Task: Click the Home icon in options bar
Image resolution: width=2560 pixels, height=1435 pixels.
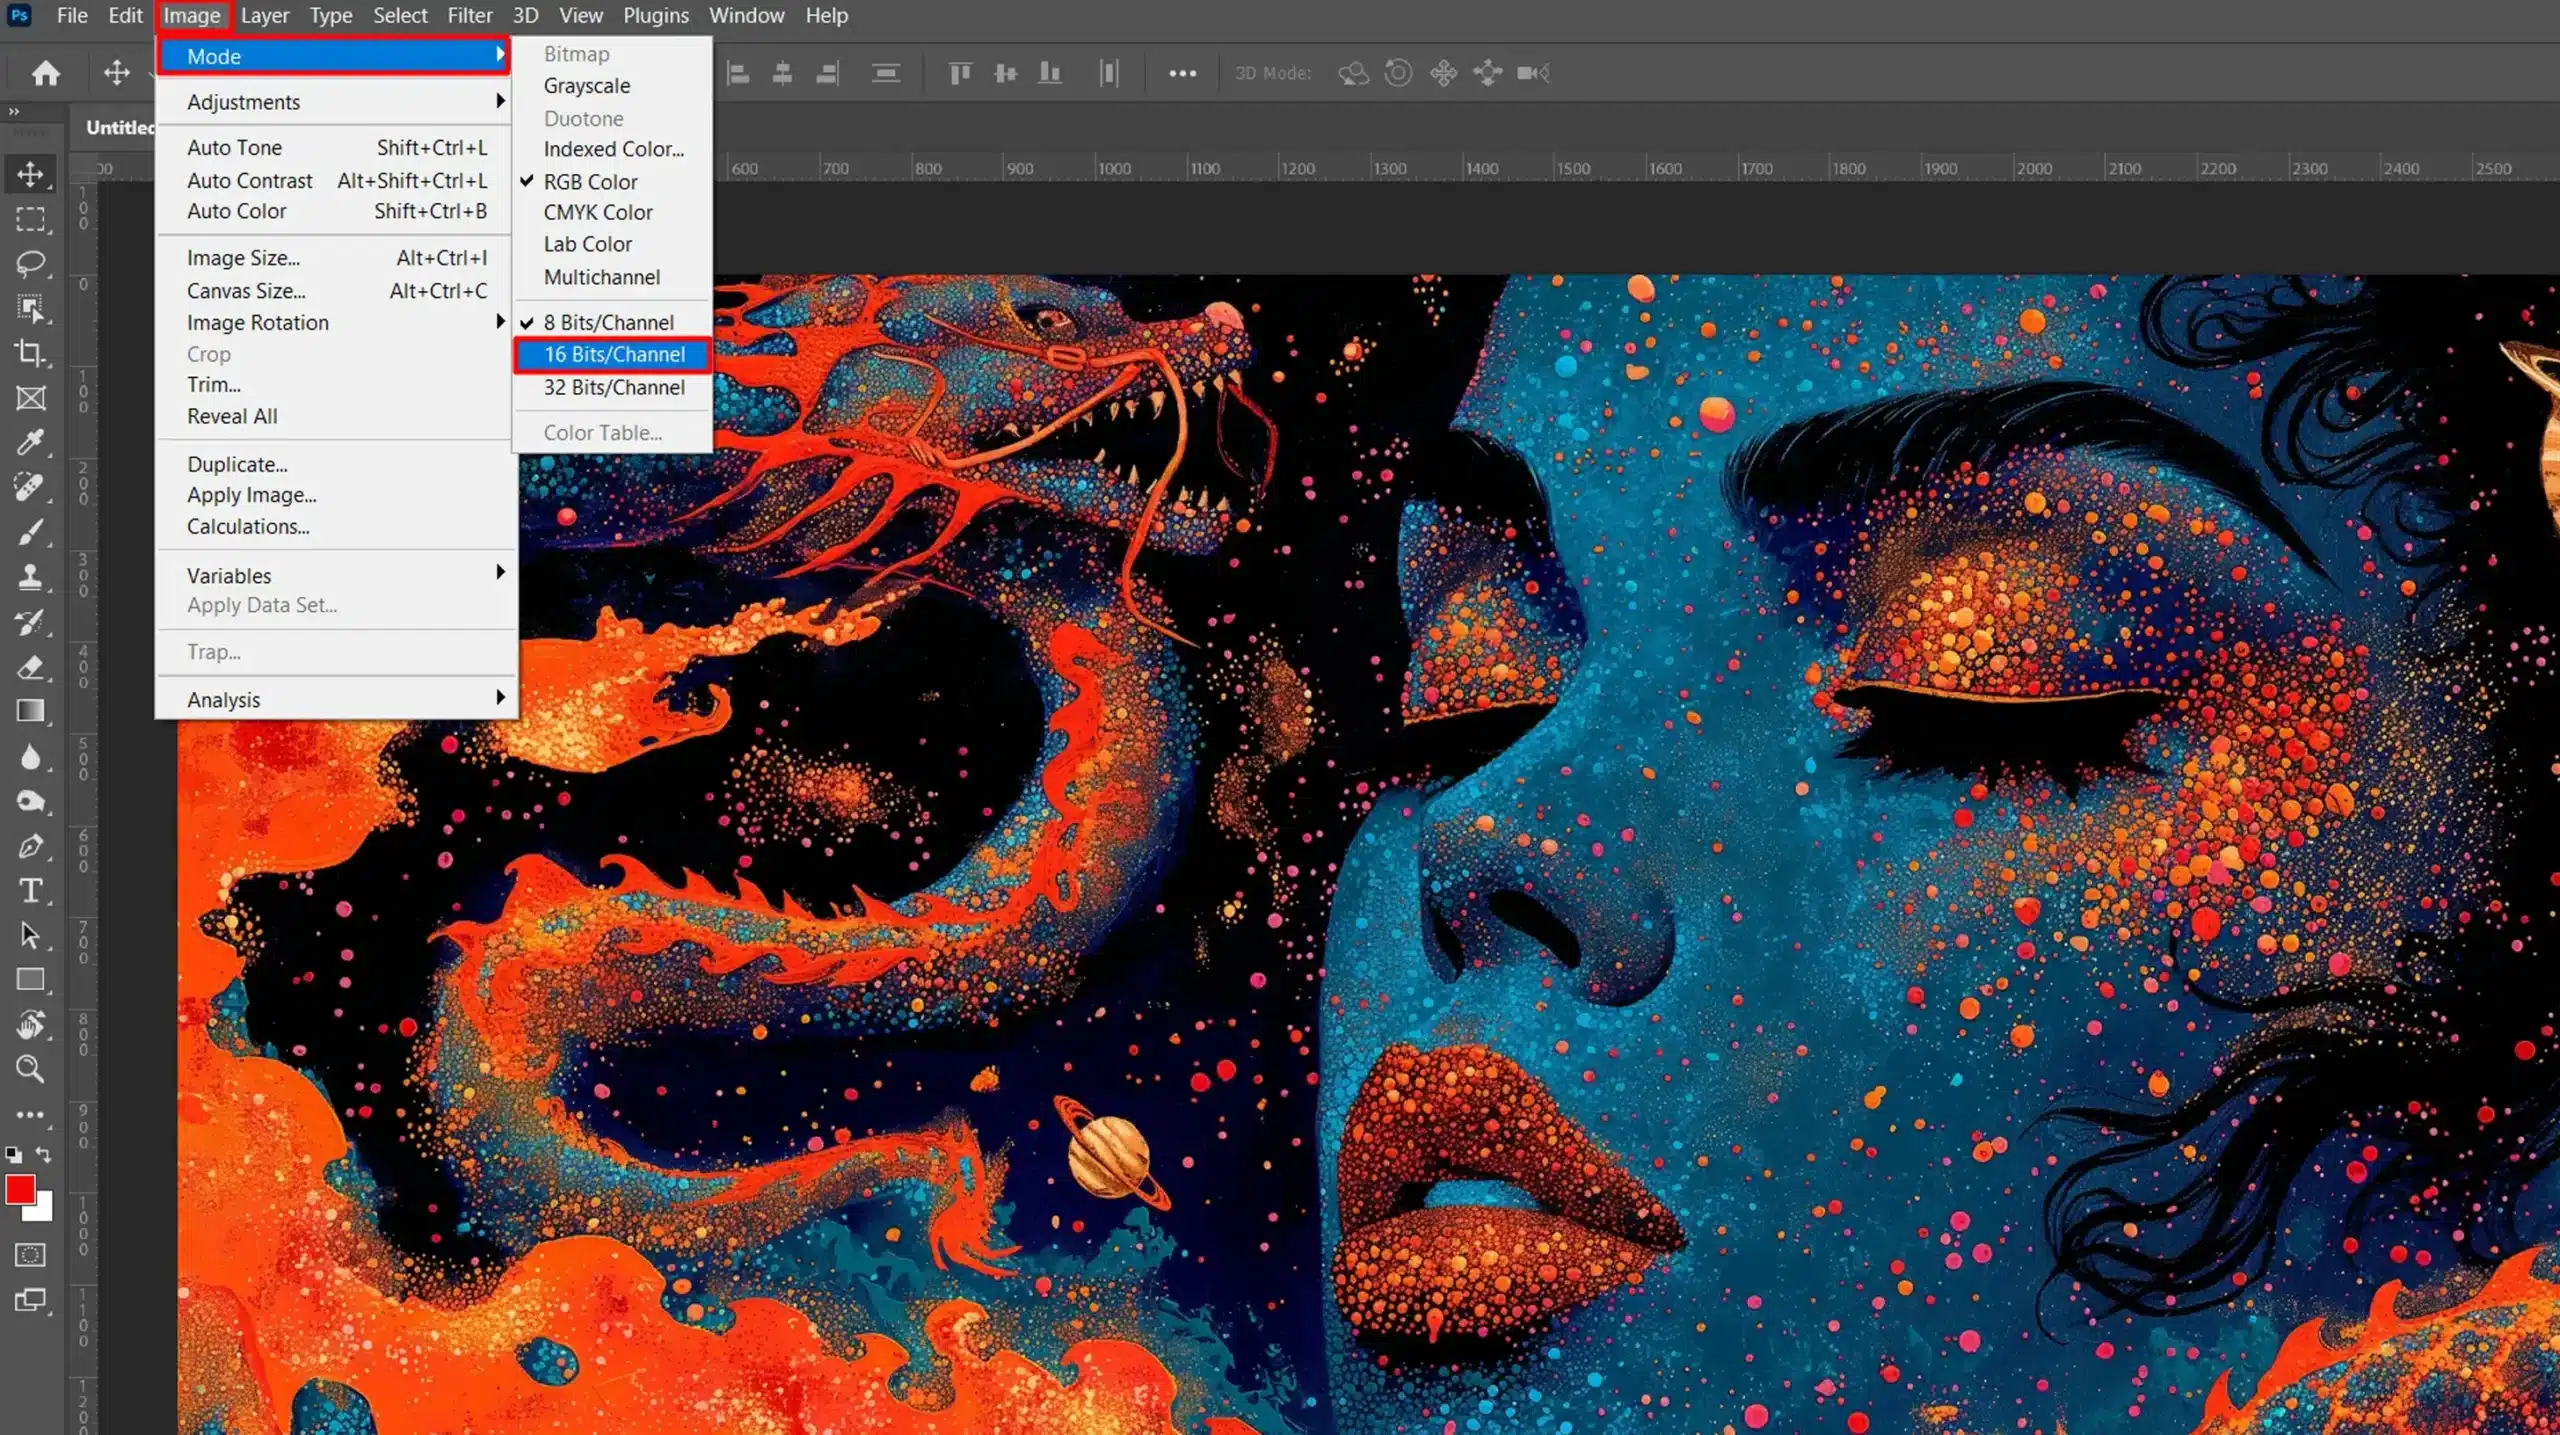Action: coord(45,73)
